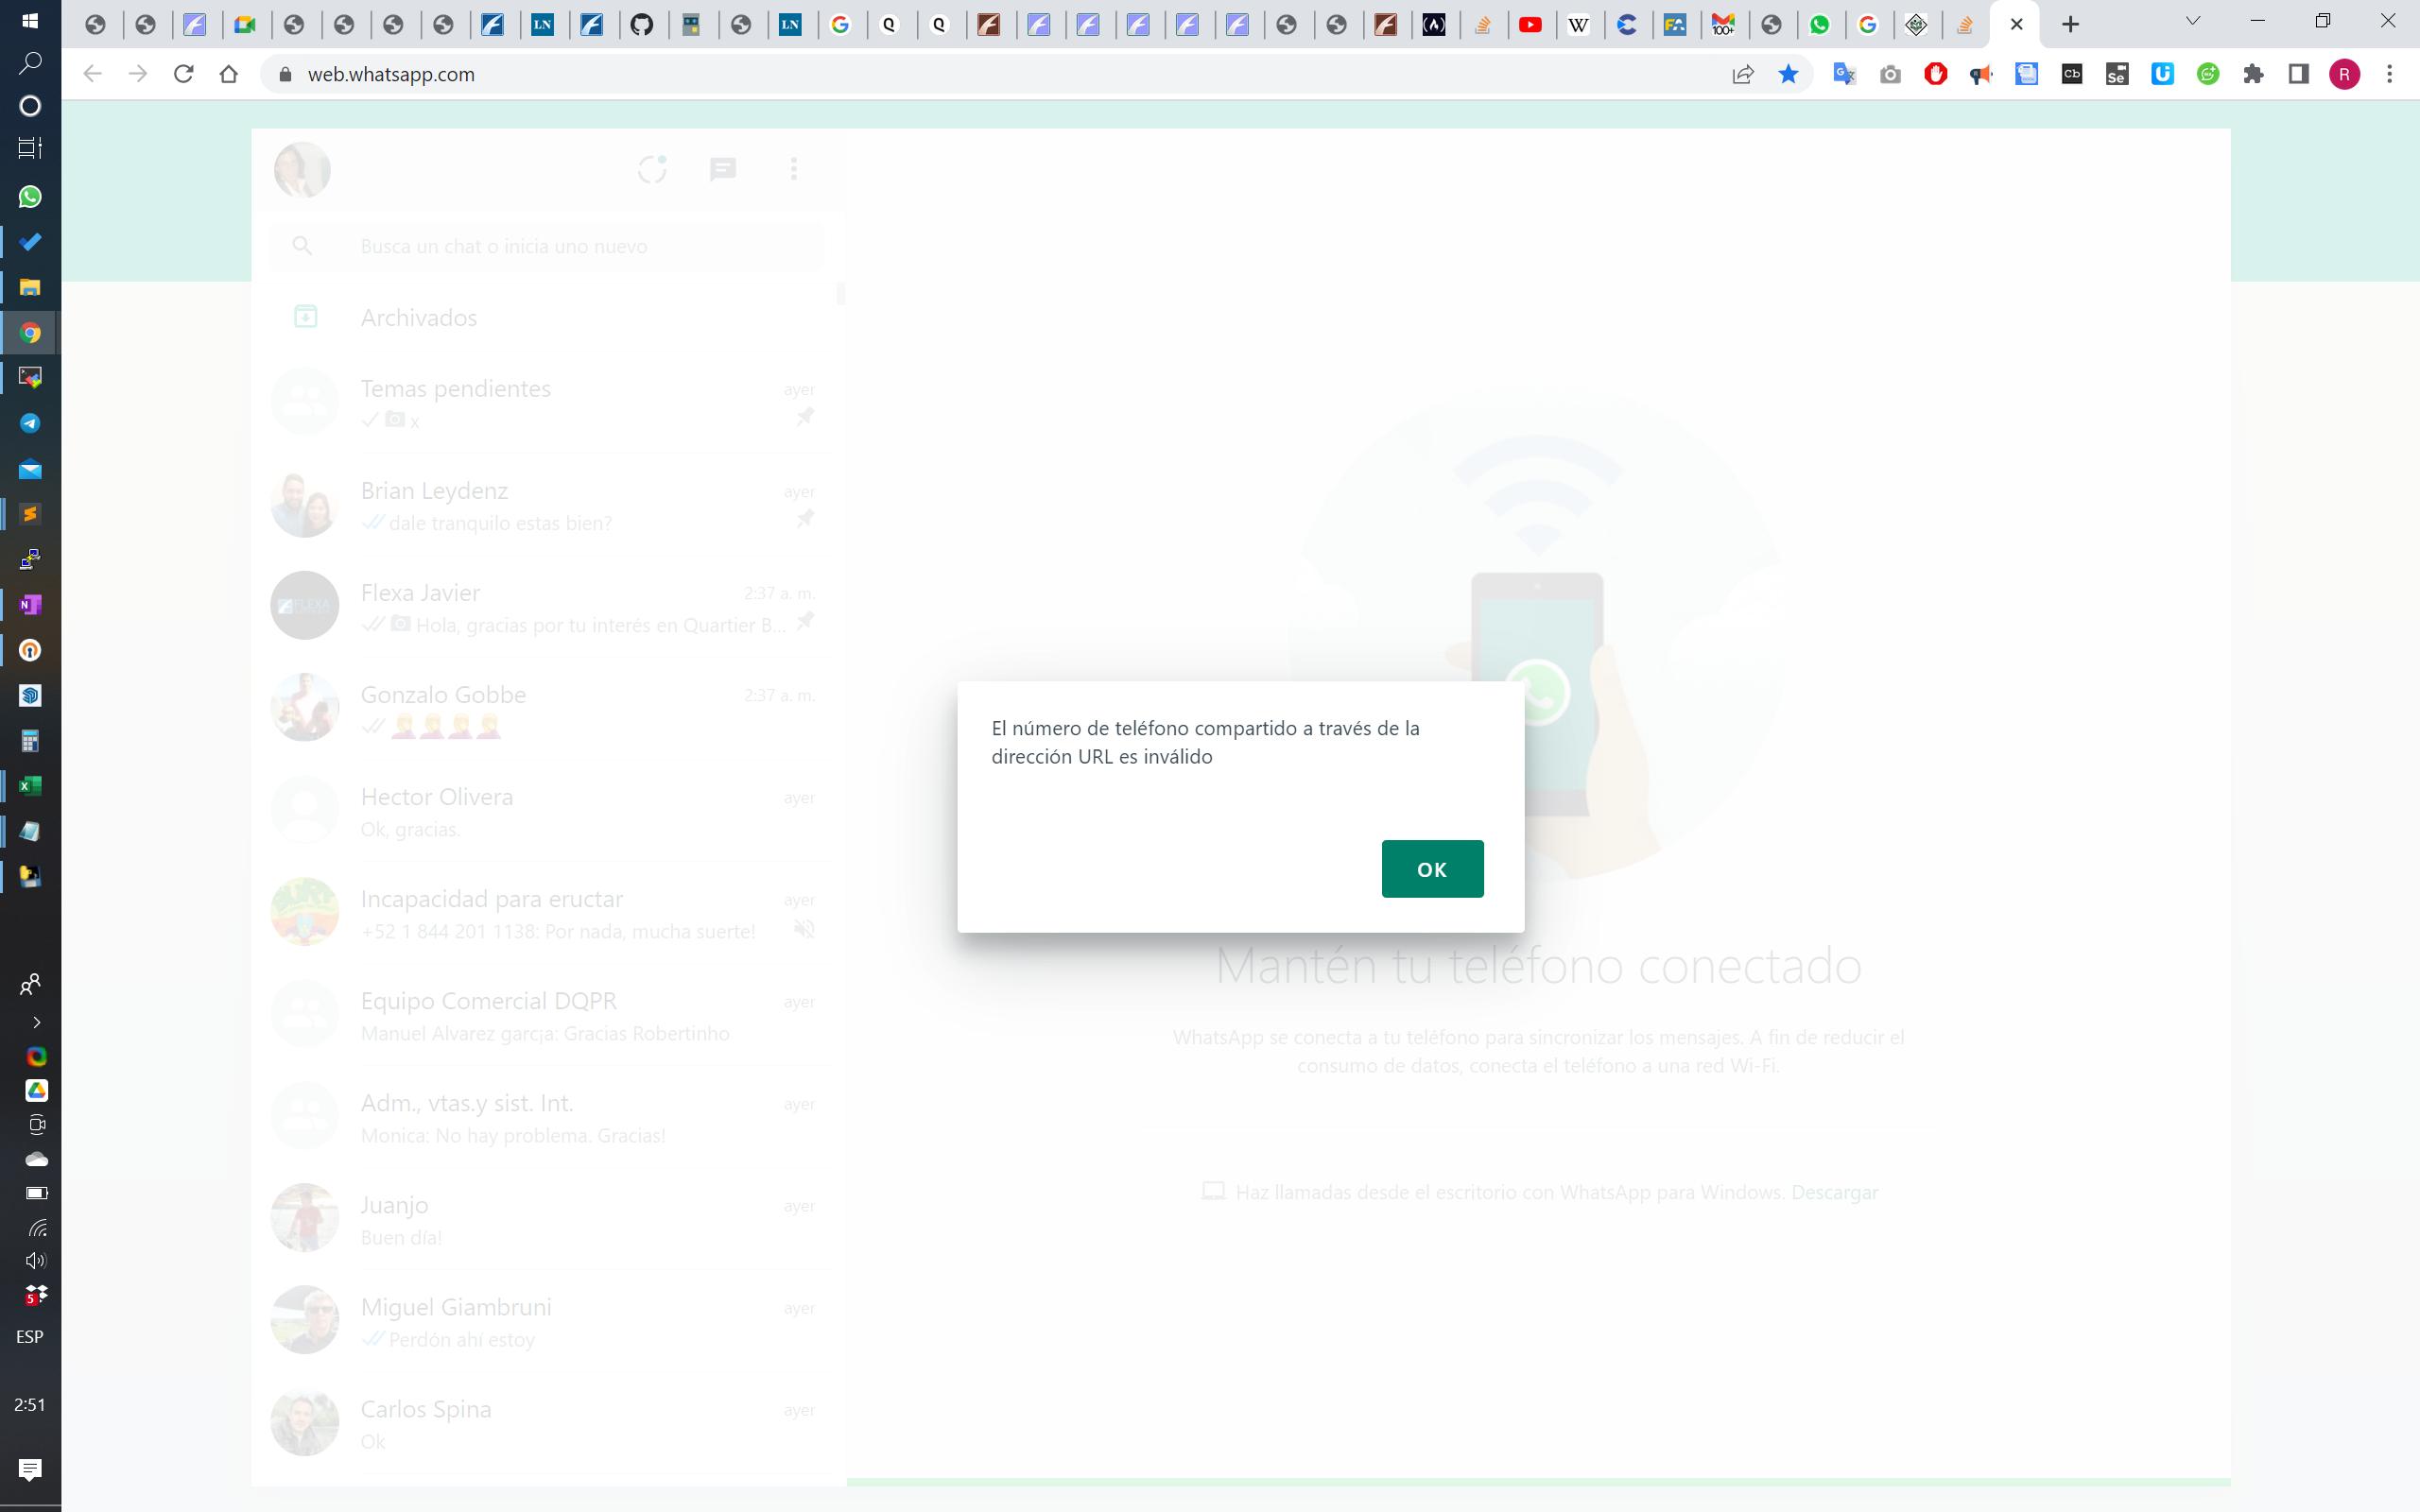Open the megaphone extension icon
The height and width of the screenshot is (1512, 2420).
tap(1981, 74)
